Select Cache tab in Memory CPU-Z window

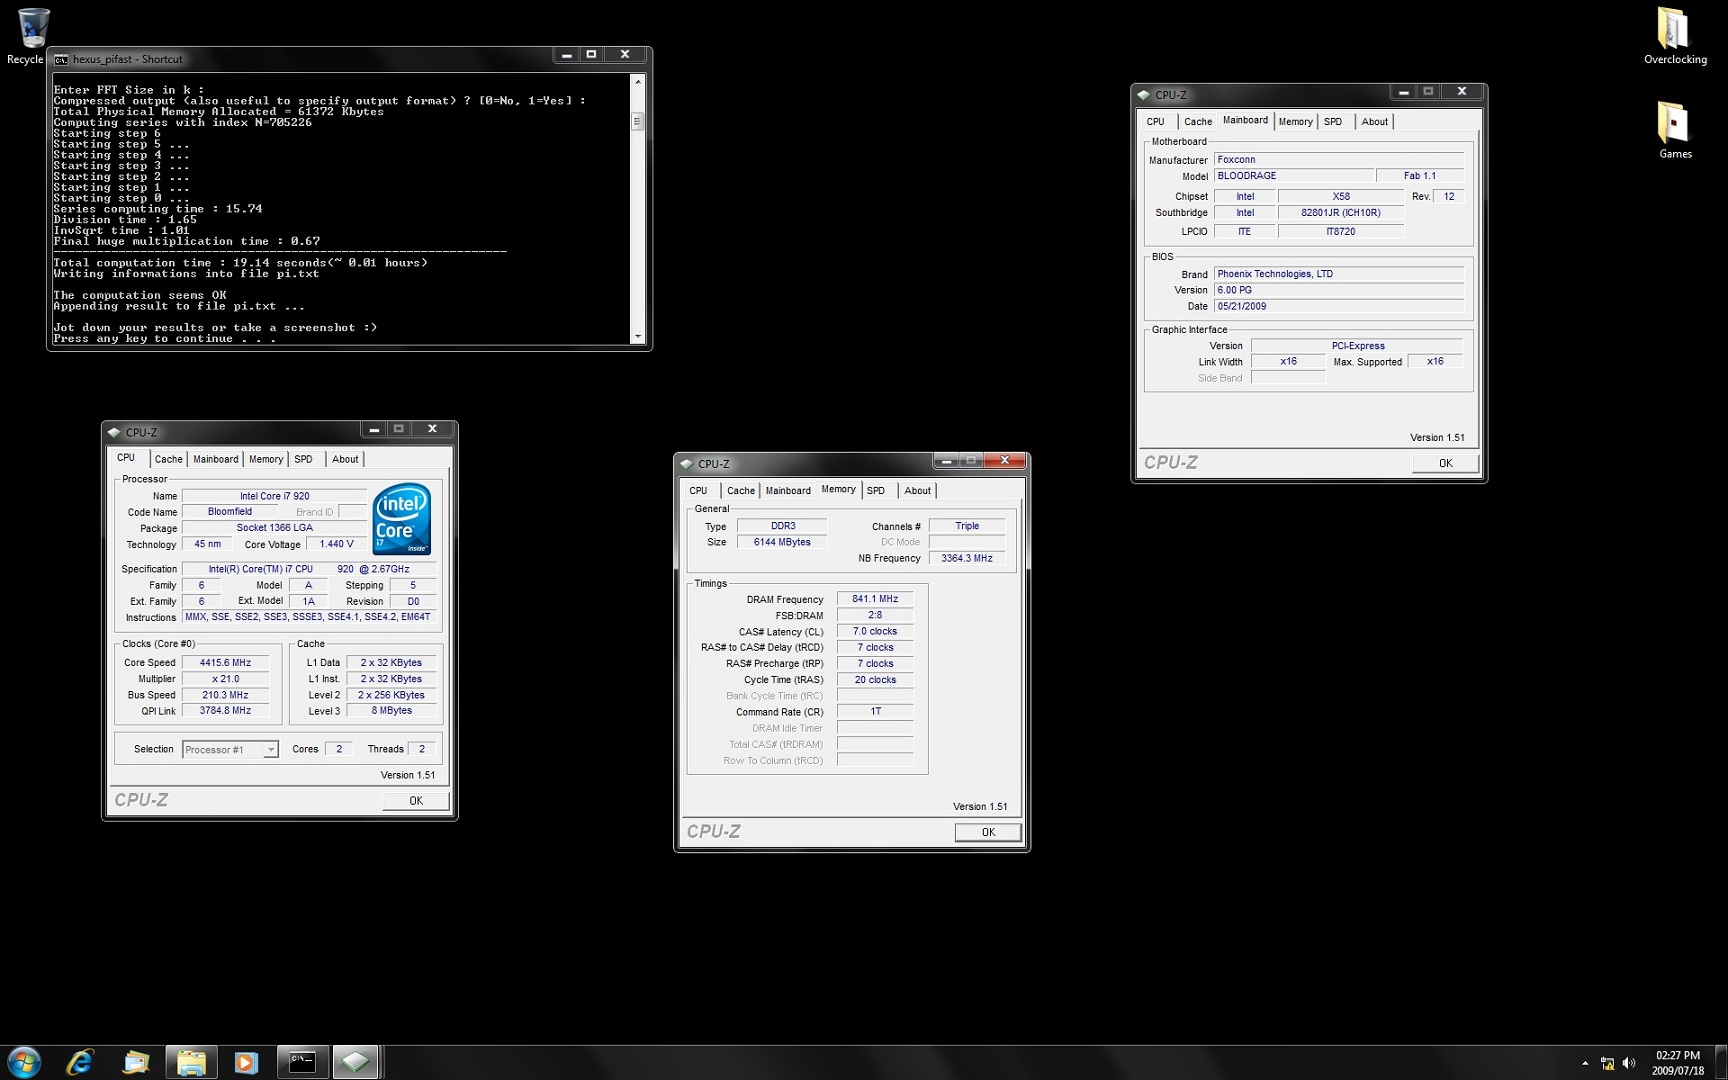click(x=741, y=490)
